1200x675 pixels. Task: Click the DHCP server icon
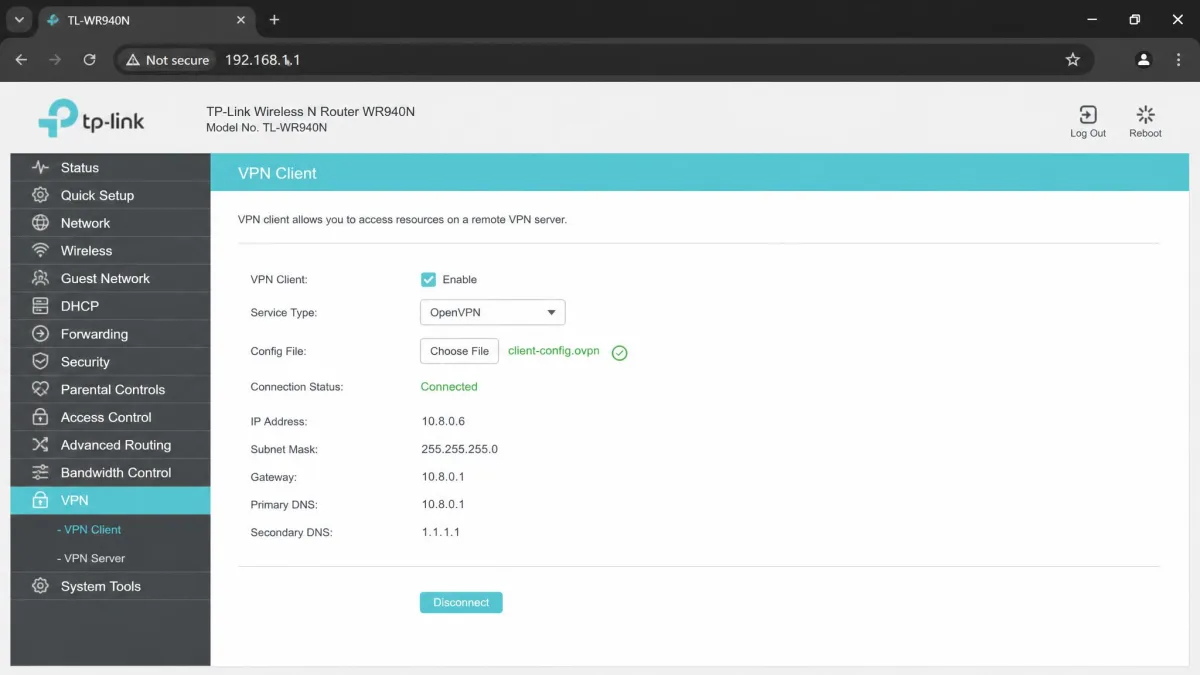click(x=40, y=306)
